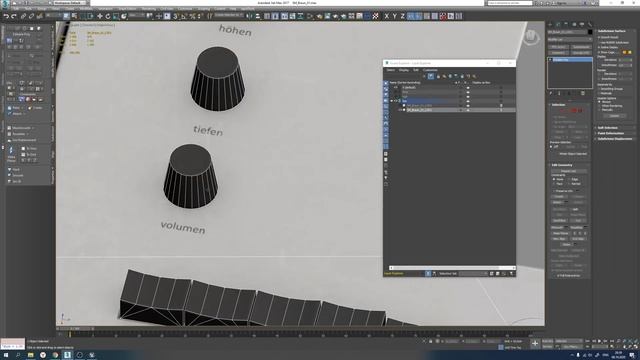Toggle the Show Cage checkbox
Viewport: 640px width, 360px height.
pyautogui.click(x=599, y=52)
